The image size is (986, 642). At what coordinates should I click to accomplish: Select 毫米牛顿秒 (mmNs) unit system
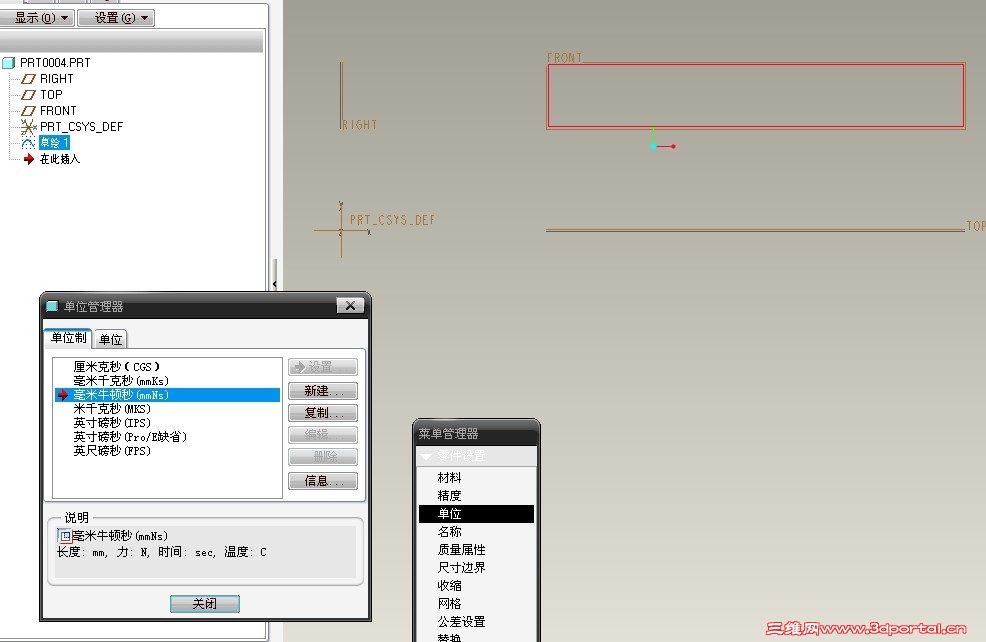pyautogui.click(x=167, y=395)
